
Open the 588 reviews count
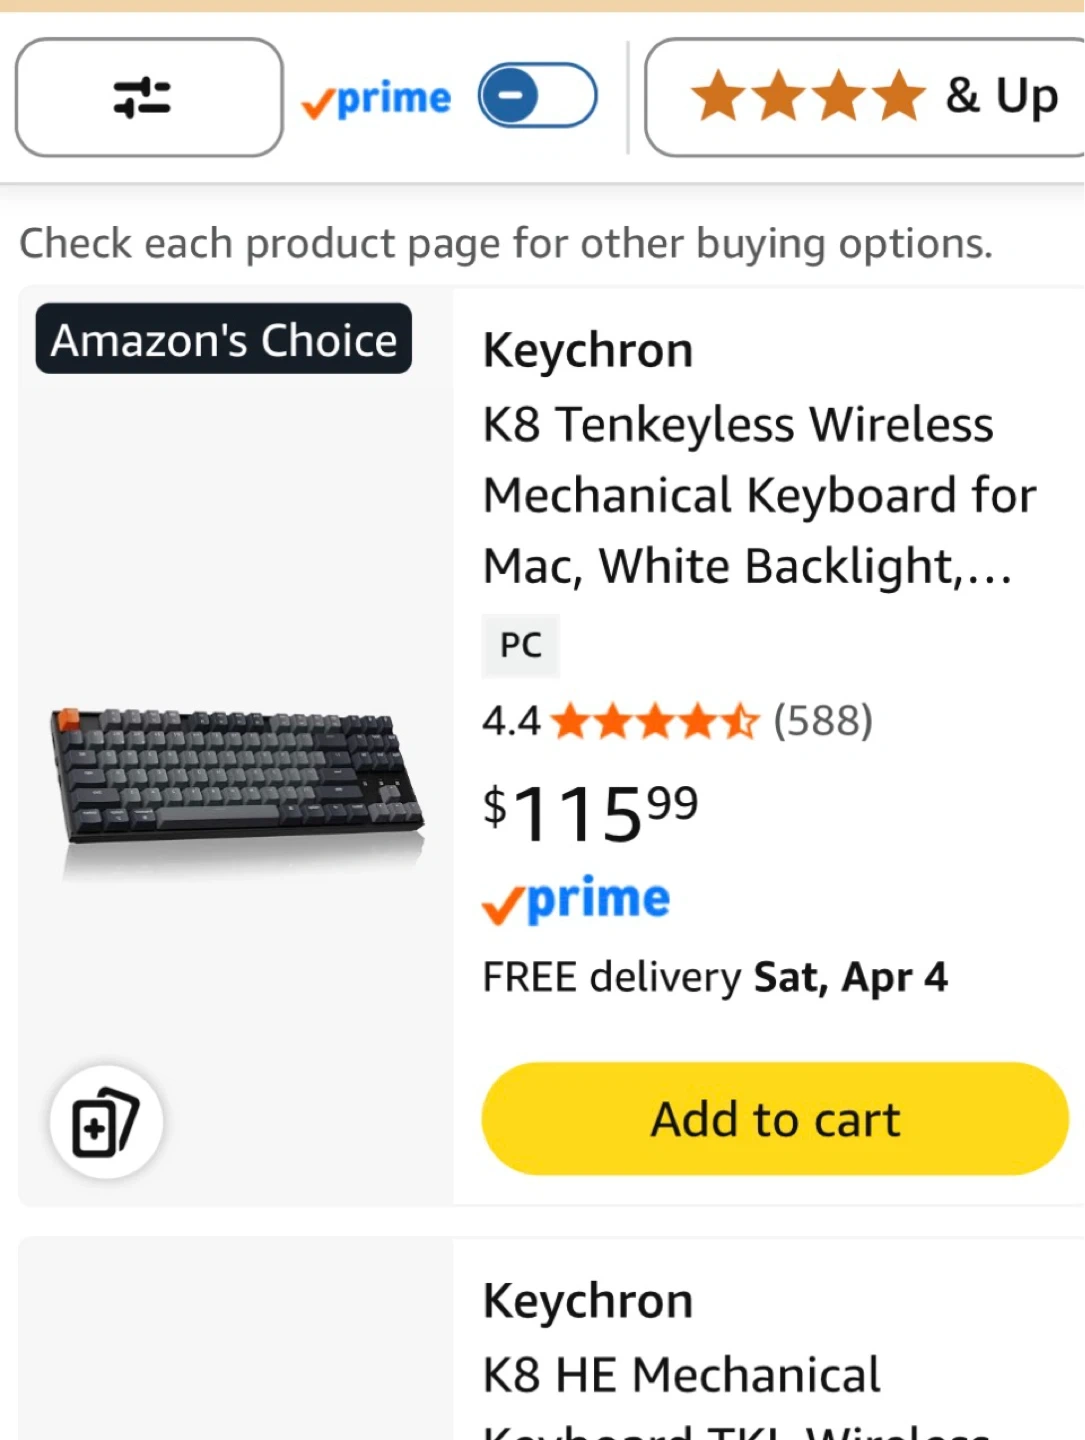coord(823,721)
